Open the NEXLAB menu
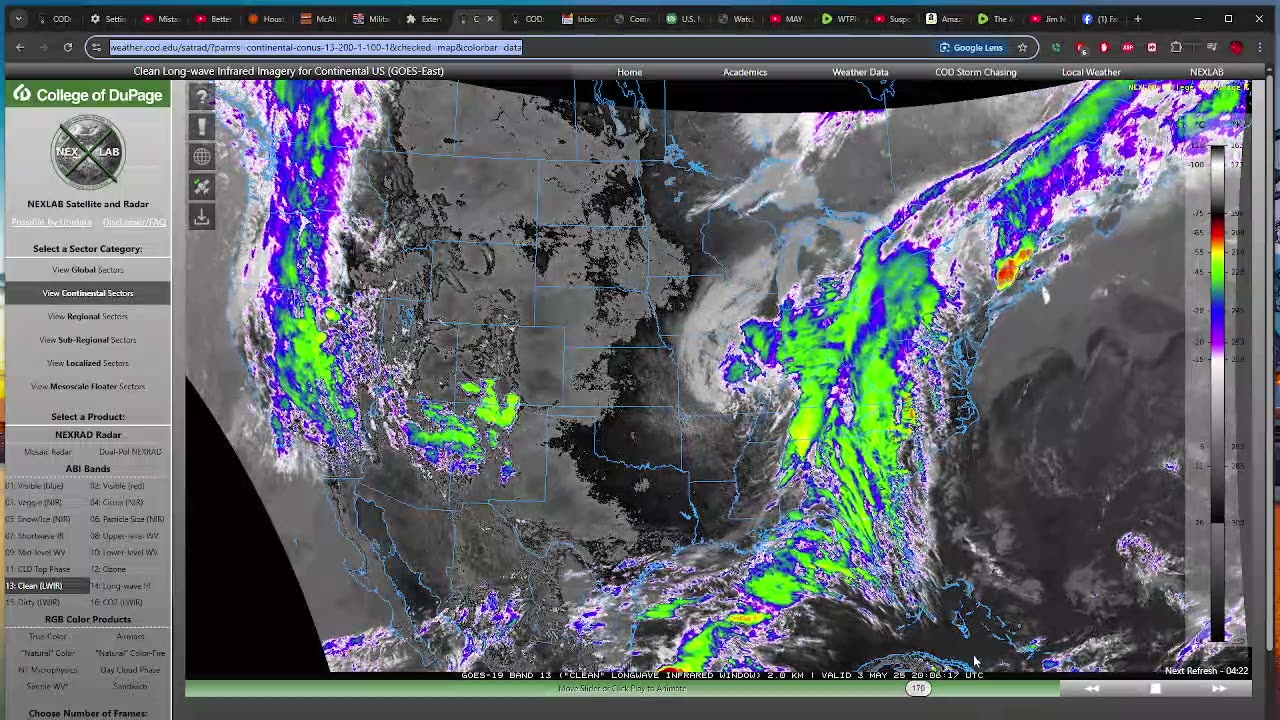Viewport: 1280px width, 720px height. (1206, 72)
